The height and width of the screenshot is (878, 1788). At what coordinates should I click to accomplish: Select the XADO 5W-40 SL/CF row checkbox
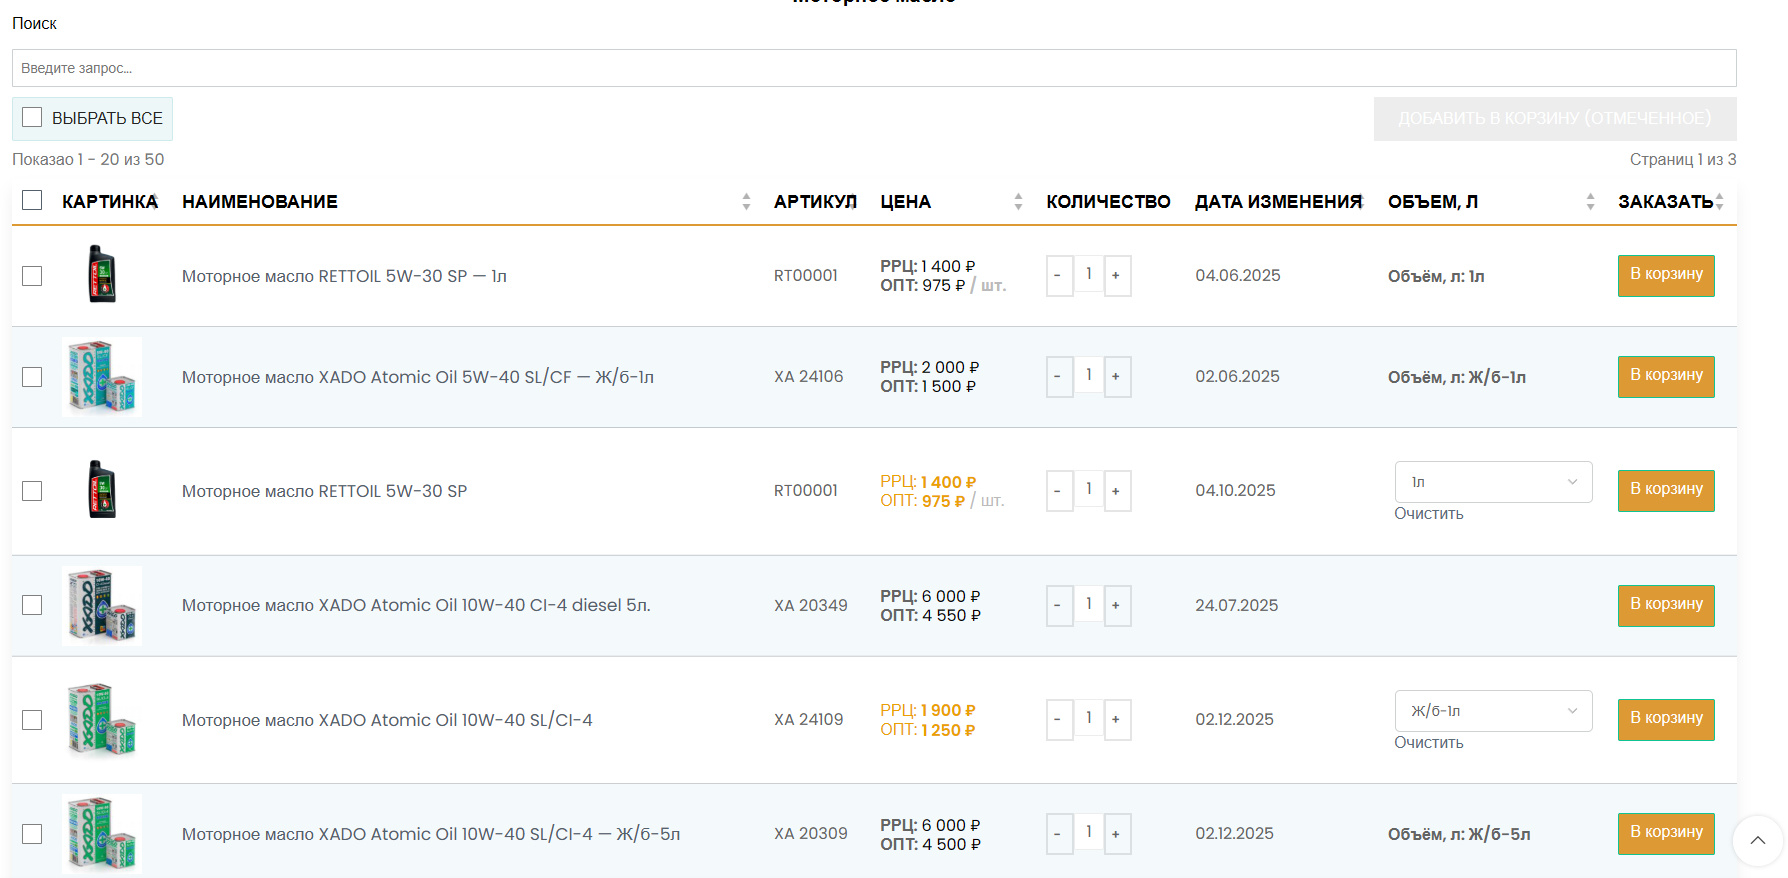click(x=32, y=377)
